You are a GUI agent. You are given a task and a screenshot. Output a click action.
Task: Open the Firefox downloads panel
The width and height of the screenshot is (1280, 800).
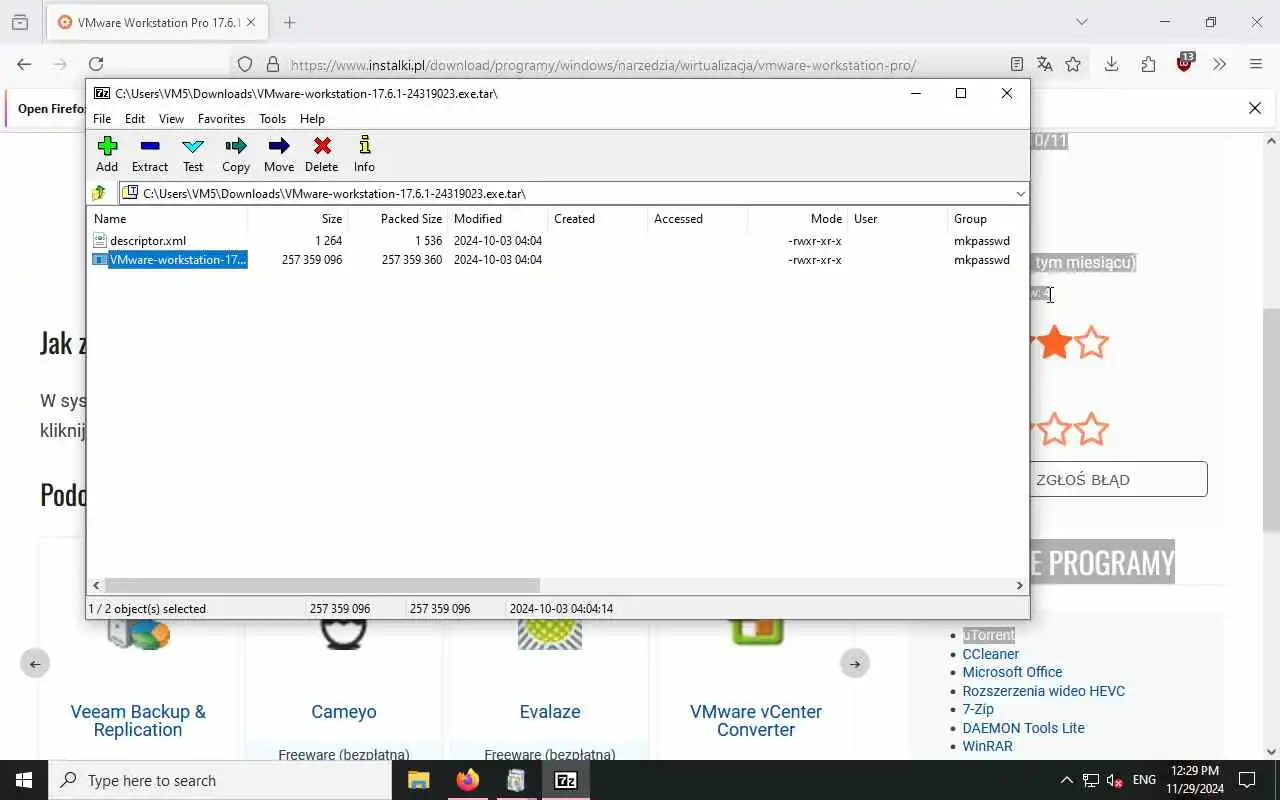pyautogui.click(x=1111, y=64)
